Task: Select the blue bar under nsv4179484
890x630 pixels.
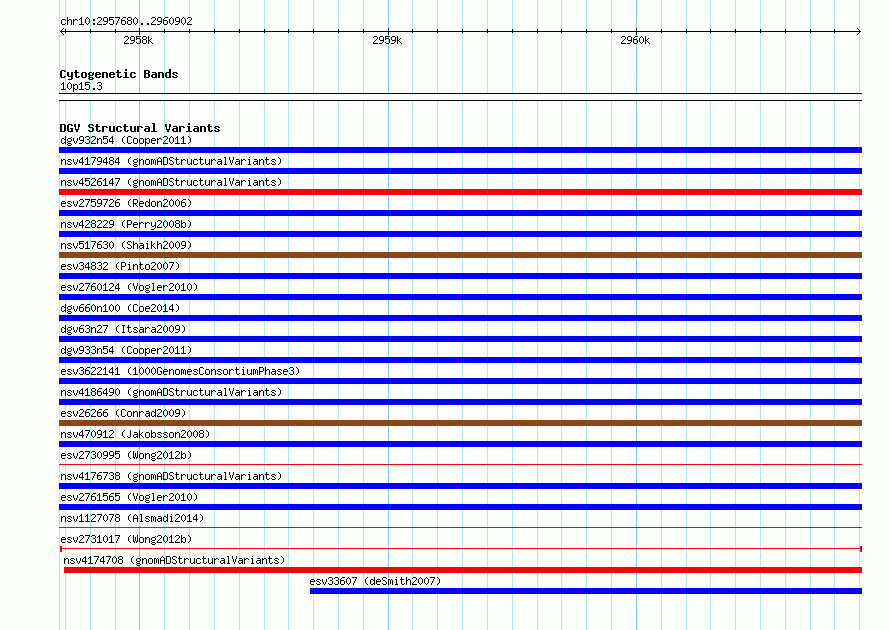Action: click(x=460, y=171)
